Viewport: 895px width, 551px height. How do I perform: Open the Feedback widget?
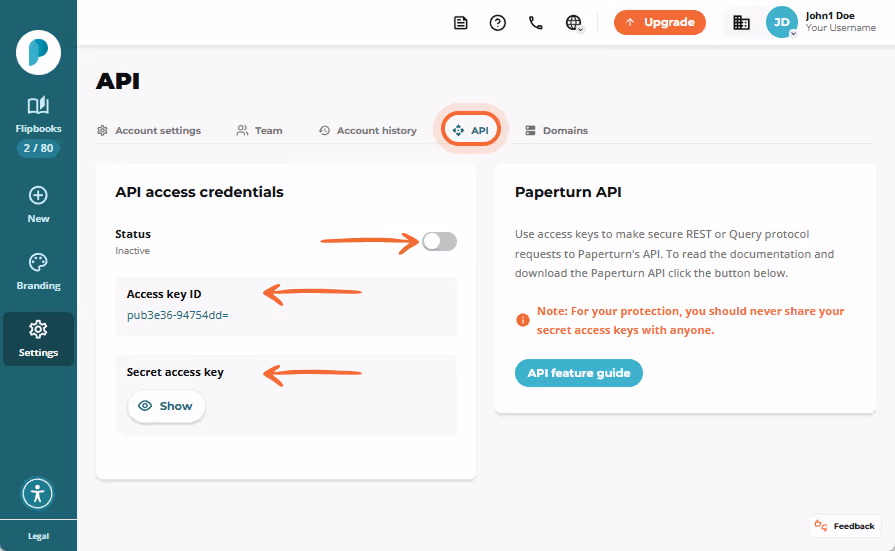pos(845,526)
